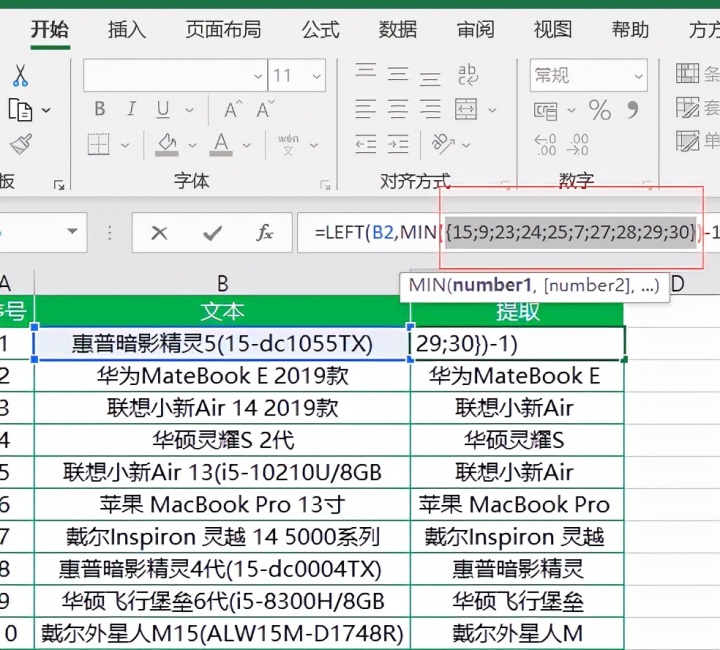This screenshot has width=720, height=650.
Task: Select the Format Painter brush
Action: 21,144
